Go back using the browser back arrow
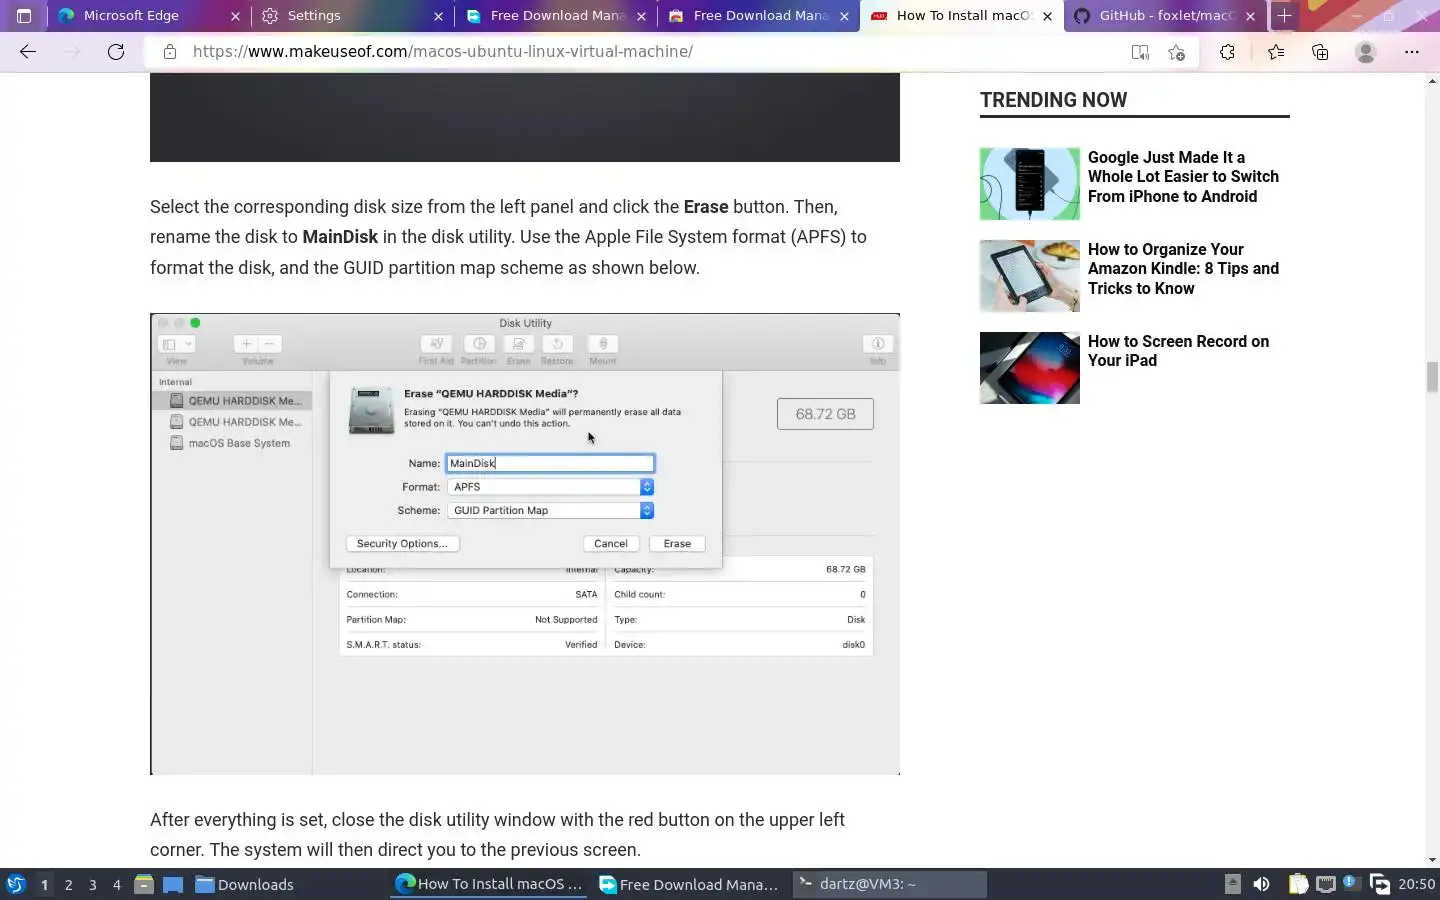1440x900 pixels. point(28,52)
